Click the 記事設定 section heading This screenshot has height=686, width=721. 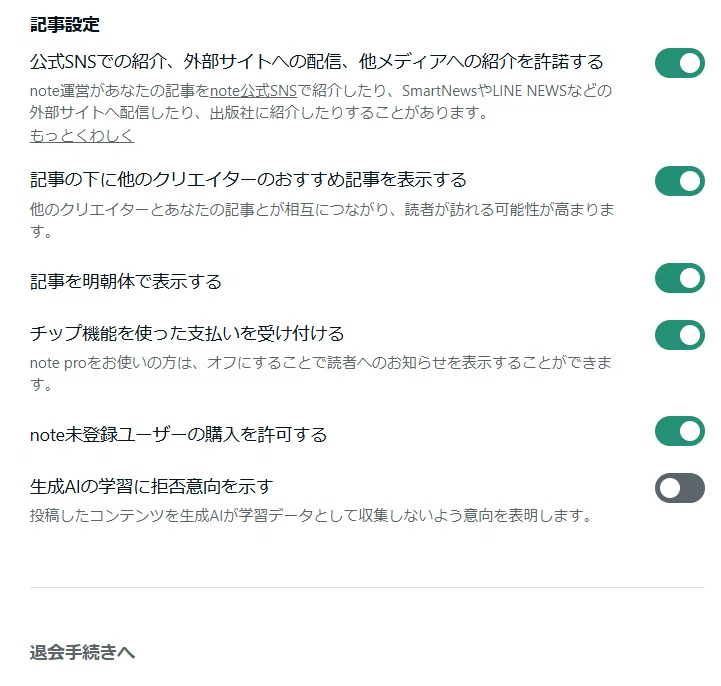tap(65, 24)
